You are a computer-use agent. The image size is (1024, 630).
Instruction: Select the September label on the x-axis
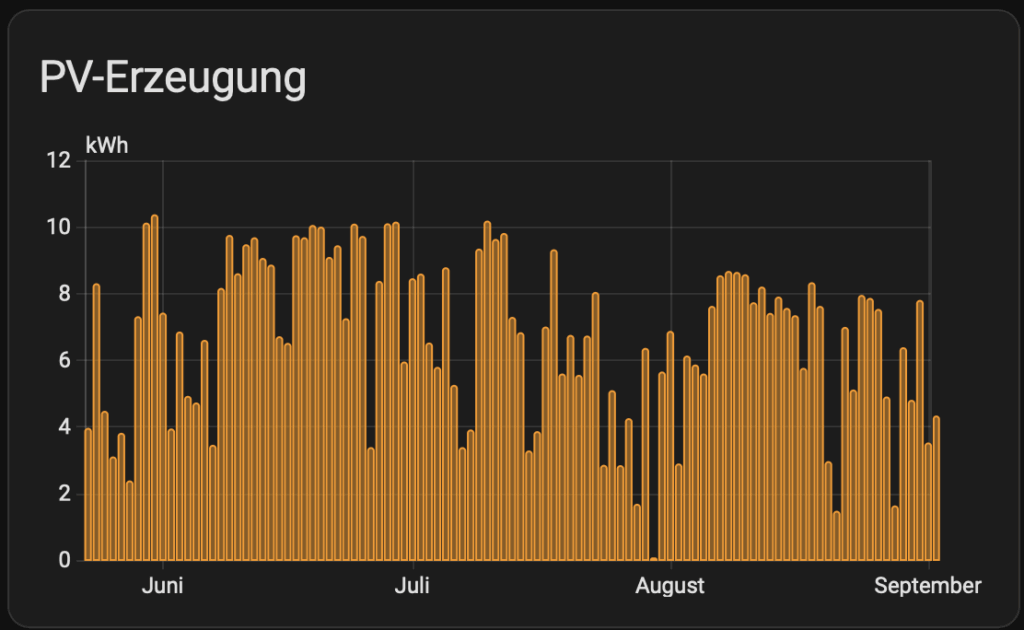click(x=928, y=586)
